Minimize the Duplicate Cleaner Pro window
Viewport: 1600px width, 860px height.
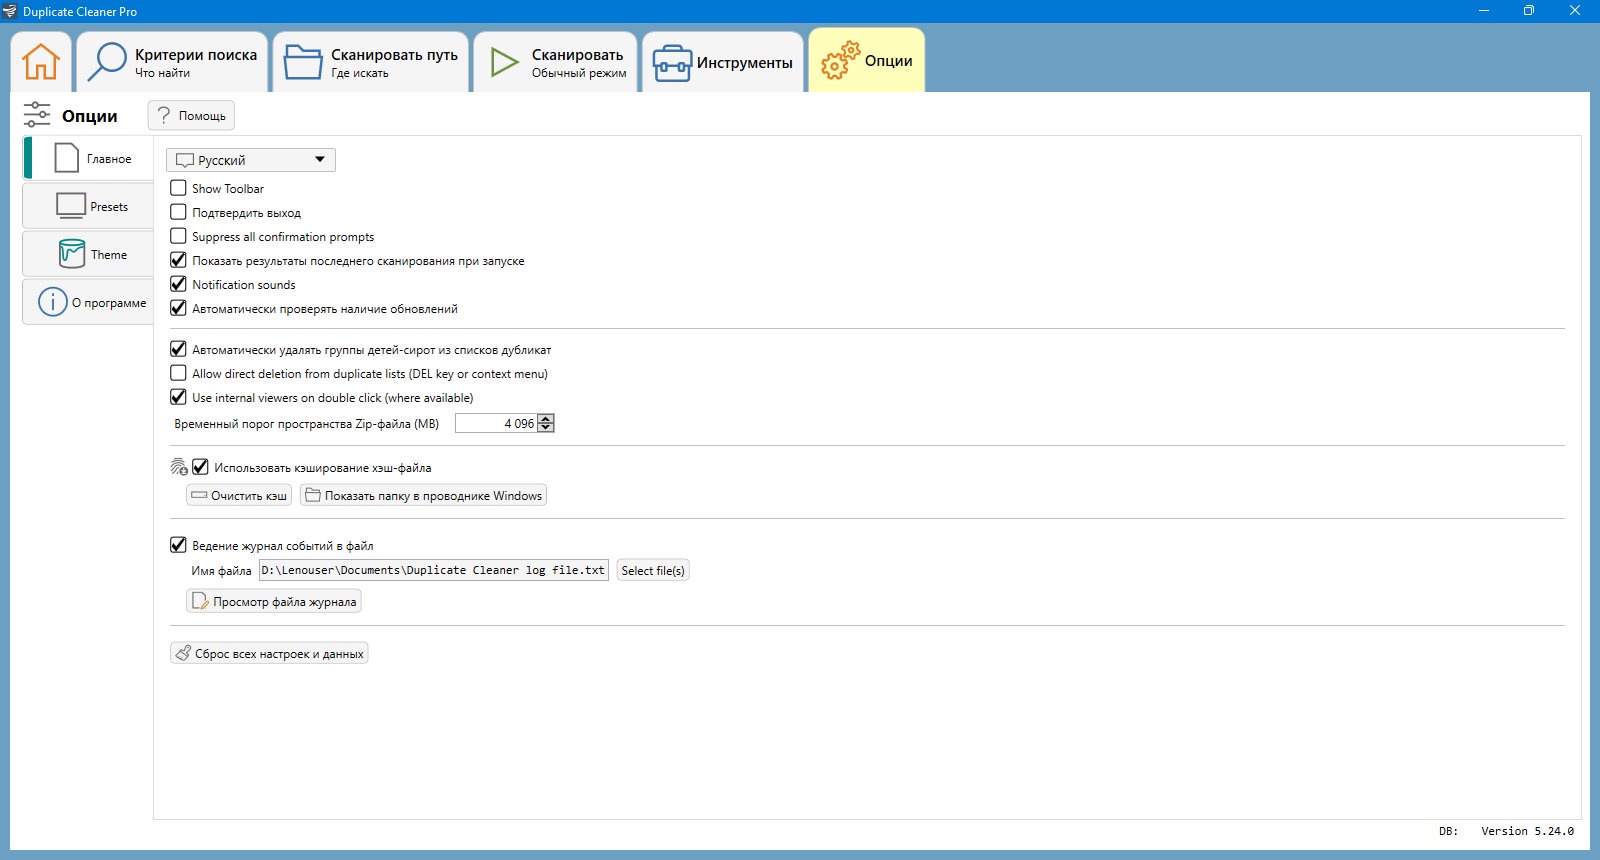point(1483,11)
